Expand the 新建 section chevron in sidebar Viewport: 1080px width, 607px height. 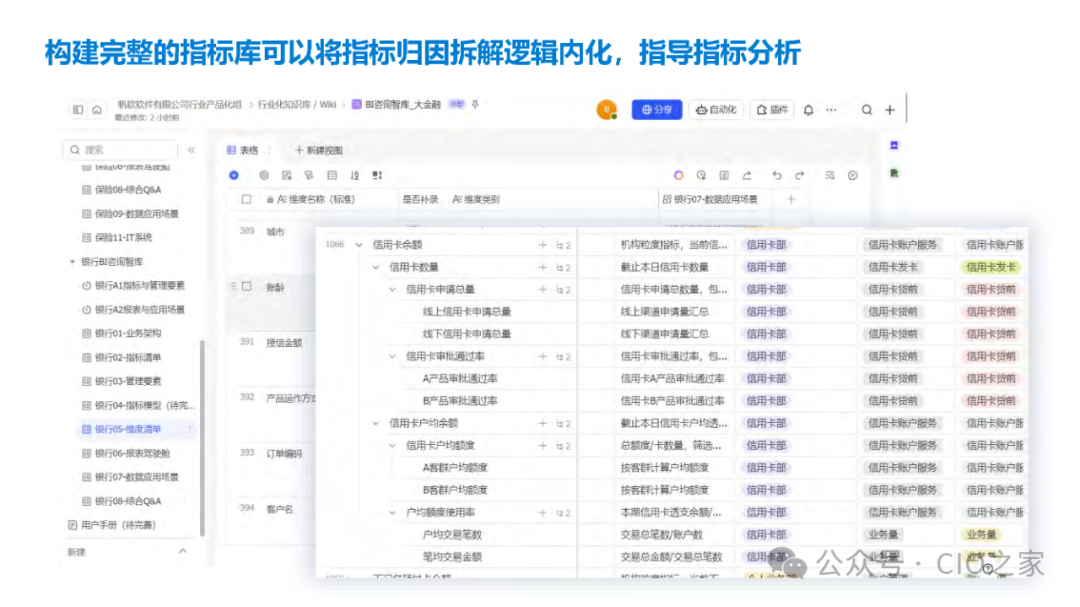tap(183, 551)
